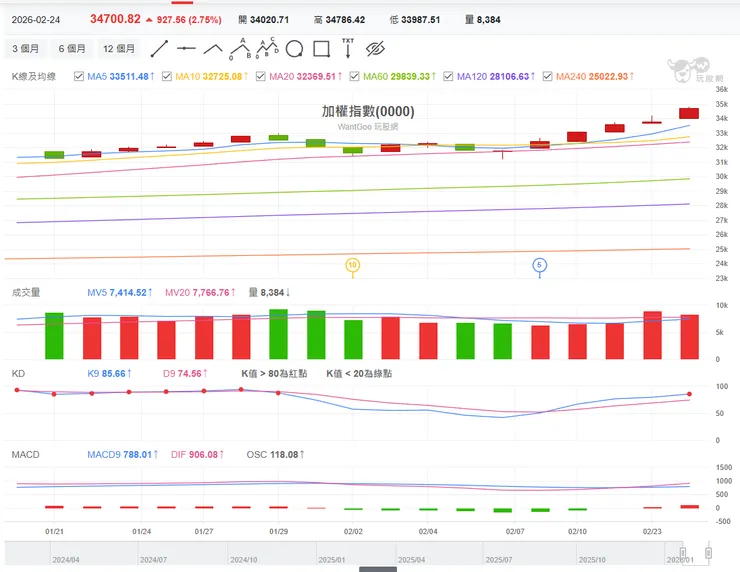Select the trend line drawing tool
Viewport: 740px width, 572px height.
point(159,49)
